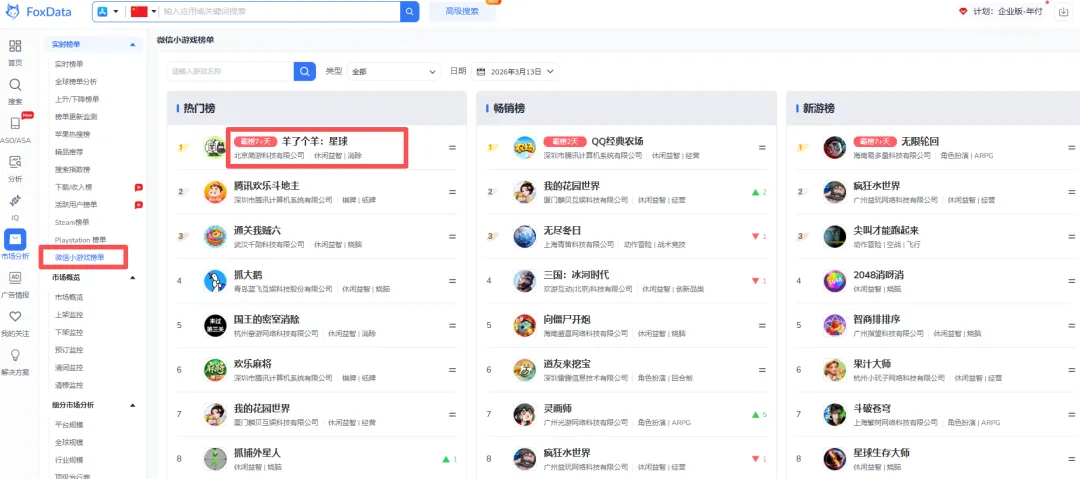Open the 计划: 企业版-年付 plan info
Viewport: 1080px width, 479px height.
[1001, 12]
